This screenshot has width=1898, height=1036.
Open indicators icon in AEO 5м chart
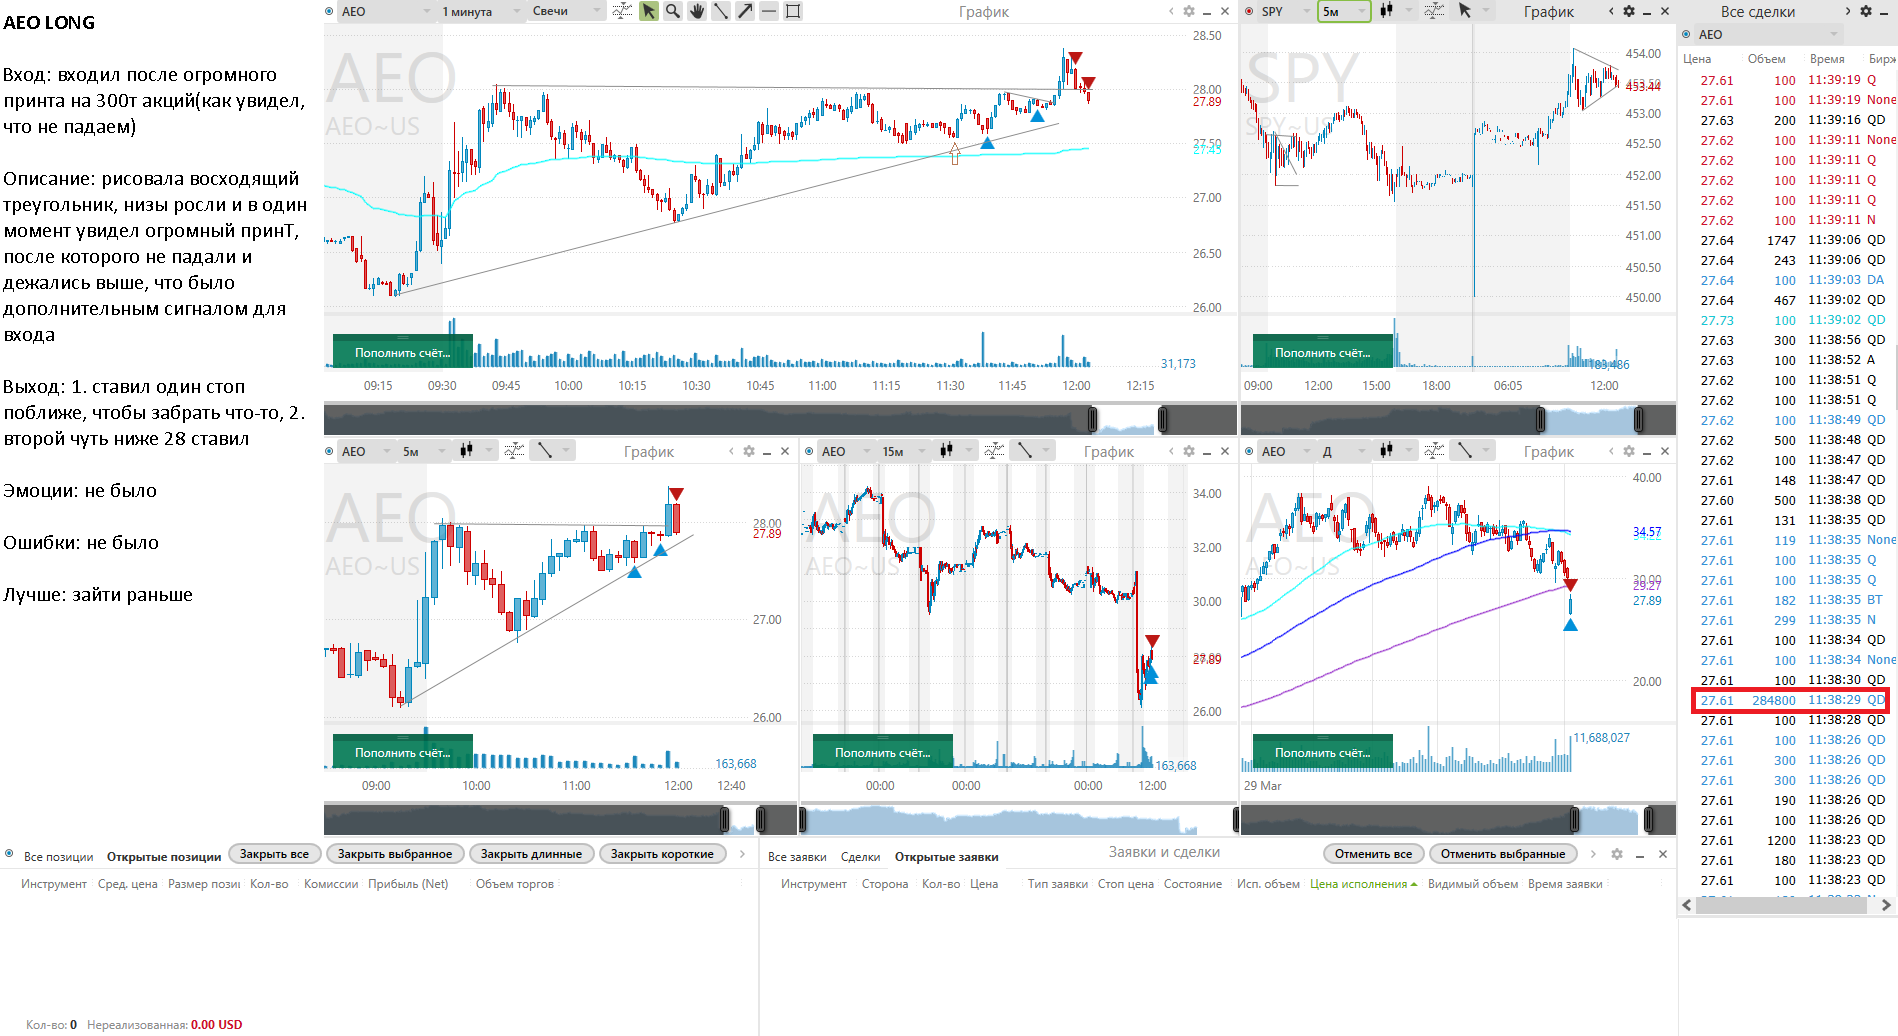point(514,451)
